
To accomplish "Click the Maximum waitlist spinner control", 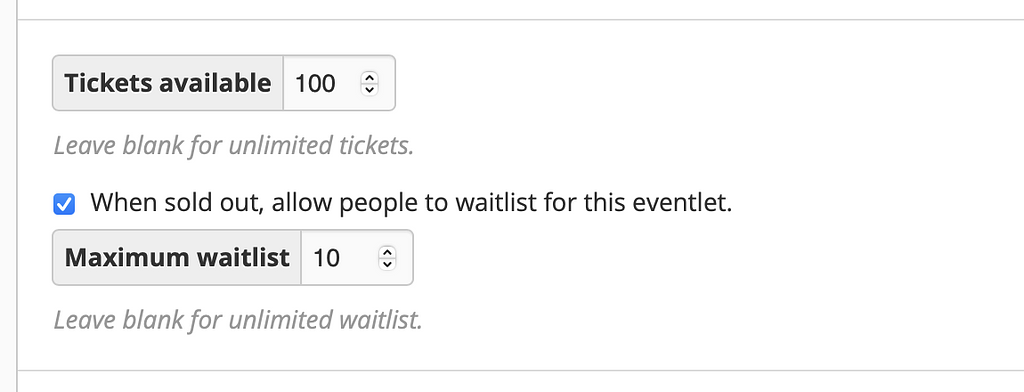I will [x=387, y=257].
